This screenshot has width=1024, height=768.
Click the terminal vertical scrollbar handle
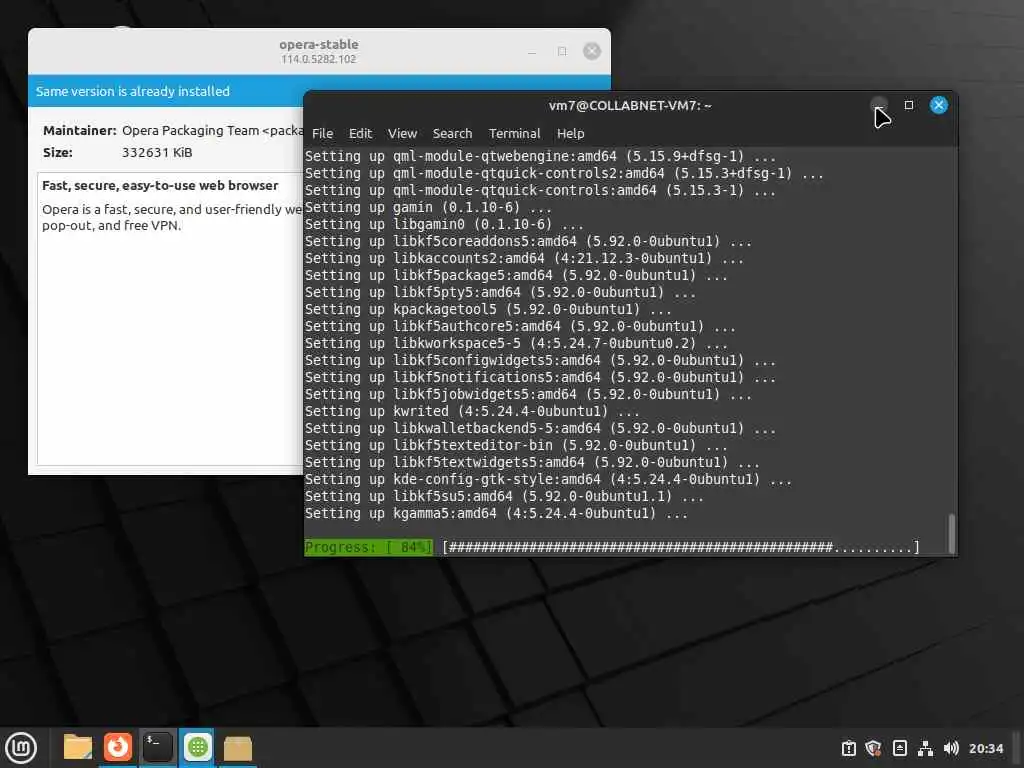tap(952, 533)
